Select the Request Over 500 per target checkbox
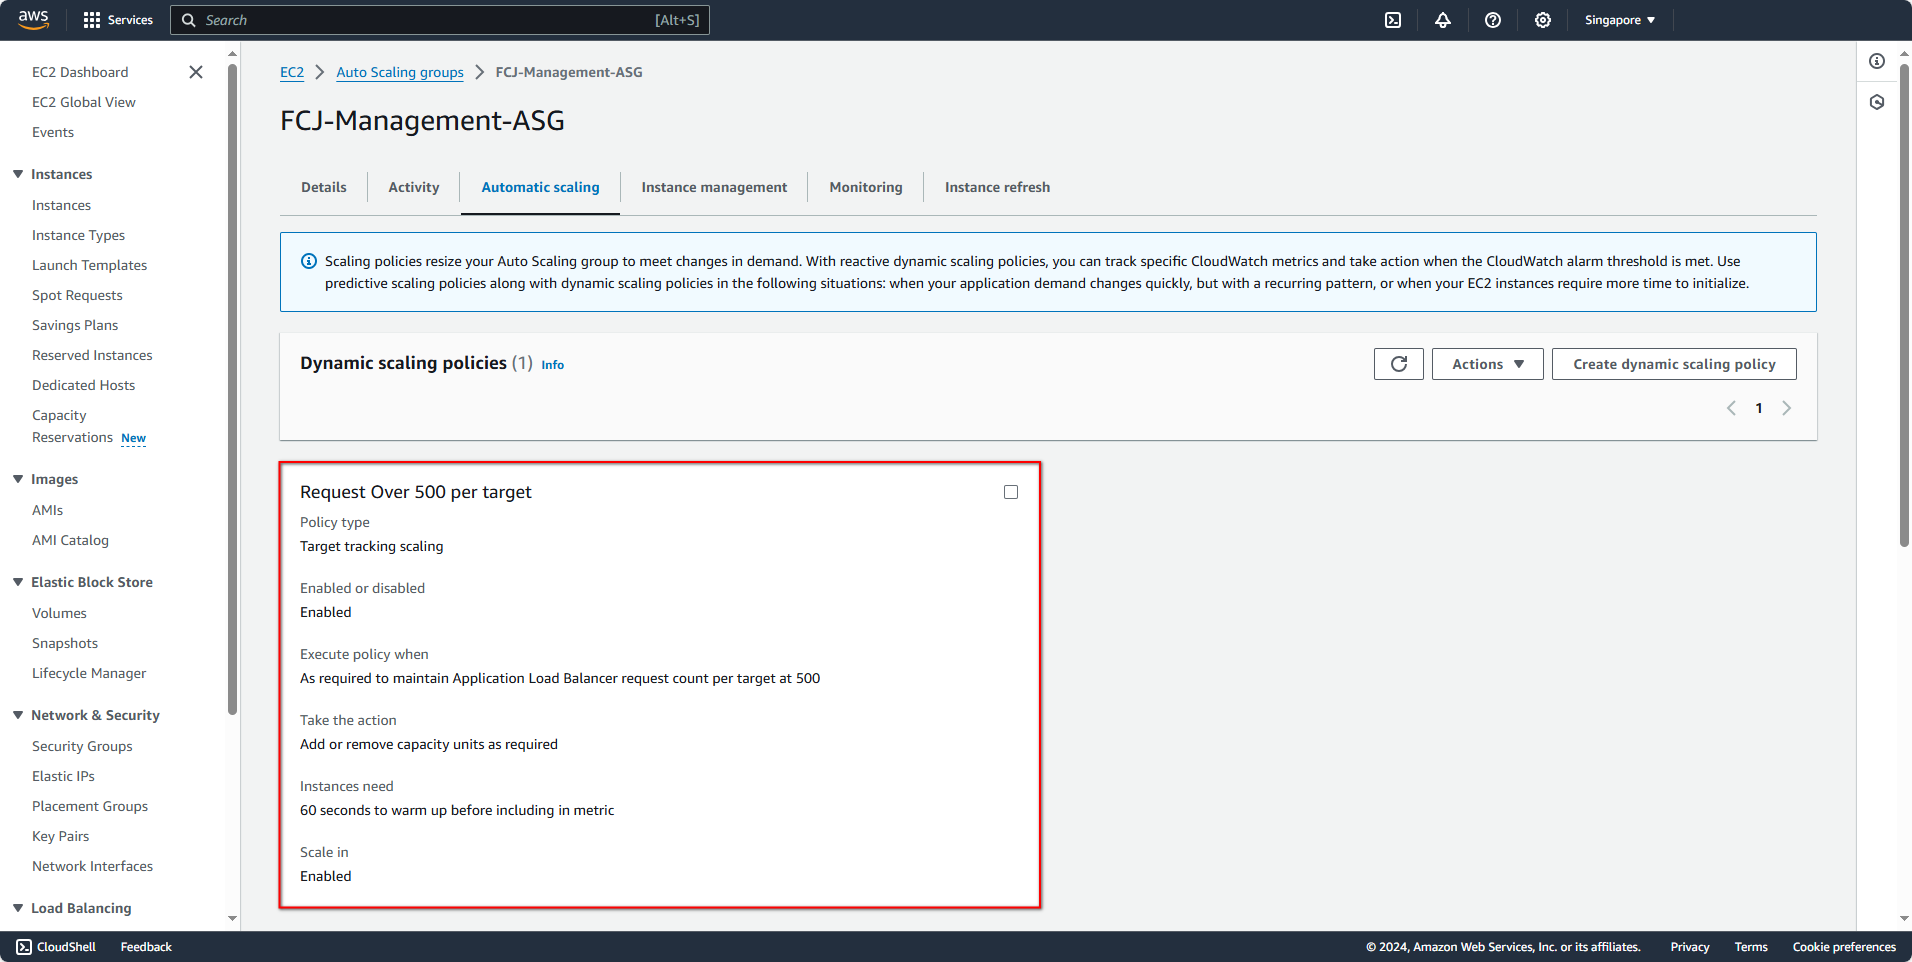Image resolution: width=1912 pixels, height=962 pixels. coord(1010,491)
